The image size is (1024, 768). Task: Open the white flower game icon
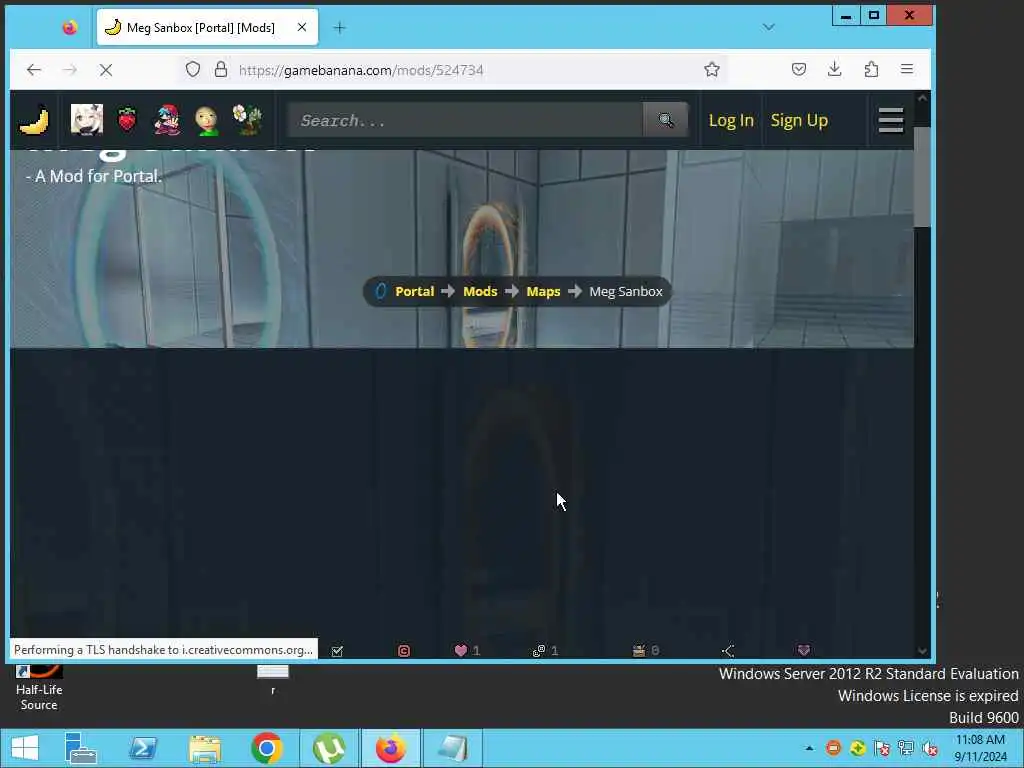[x=248, y=120]
